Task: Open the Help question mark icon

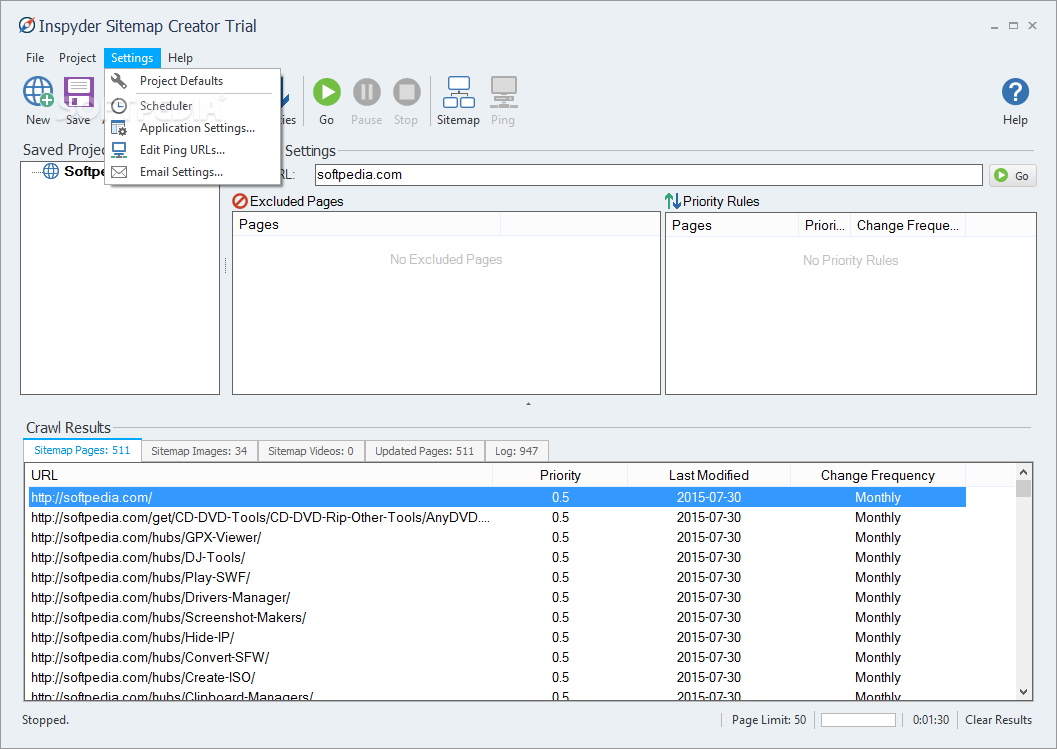Action: (x=1015, y=92)
